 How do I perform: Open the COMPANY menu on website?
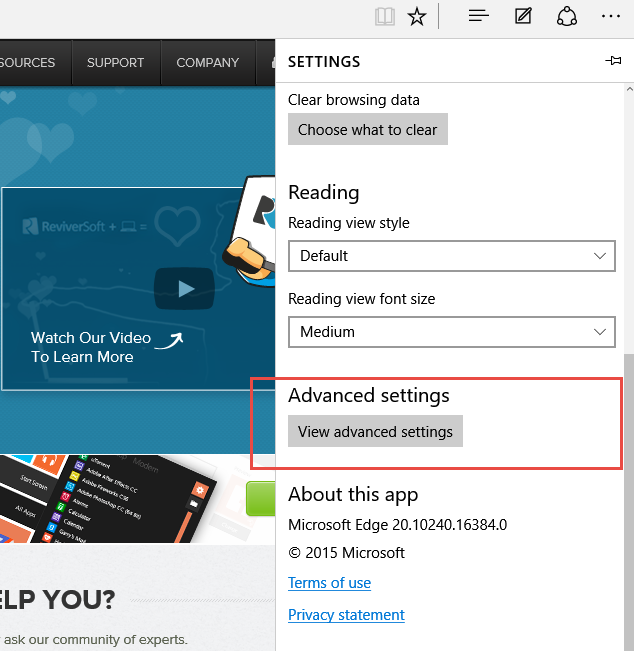tap(208, 63)
